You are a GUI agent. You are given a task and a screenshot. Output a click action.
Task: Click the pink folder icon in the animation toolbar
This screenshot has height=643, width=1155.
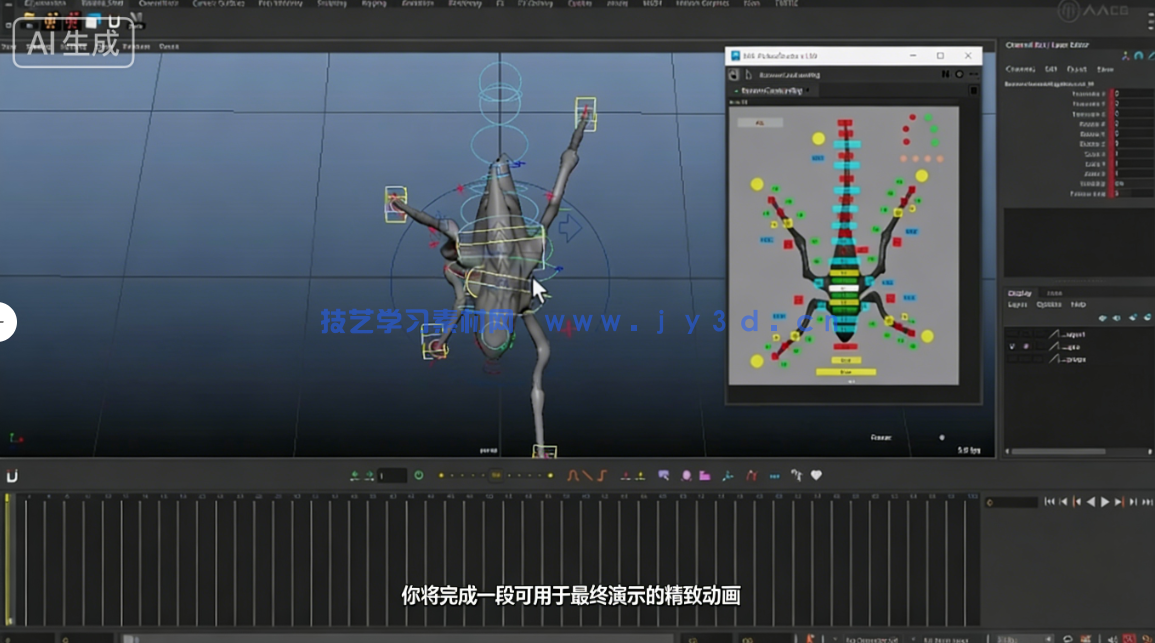pos(704,476)
